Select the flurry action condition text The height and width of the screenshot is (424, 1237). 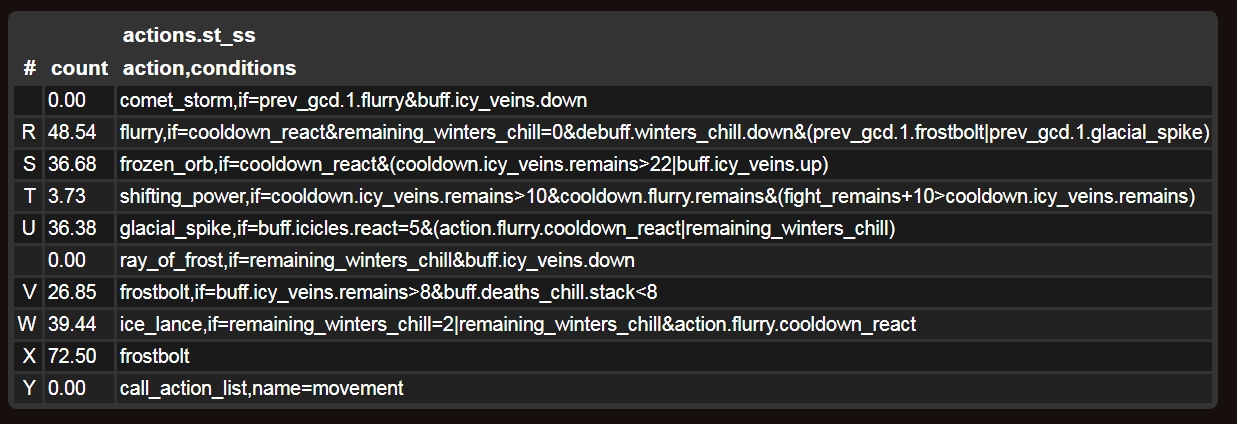click(664, 133)
